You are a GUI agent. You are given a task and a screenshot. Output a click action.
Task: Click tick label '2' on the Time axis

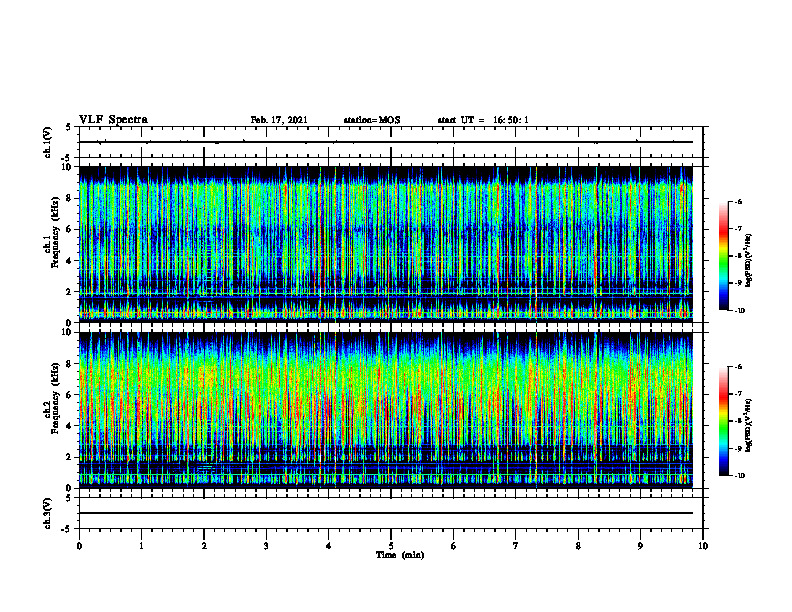pos(204,546)
